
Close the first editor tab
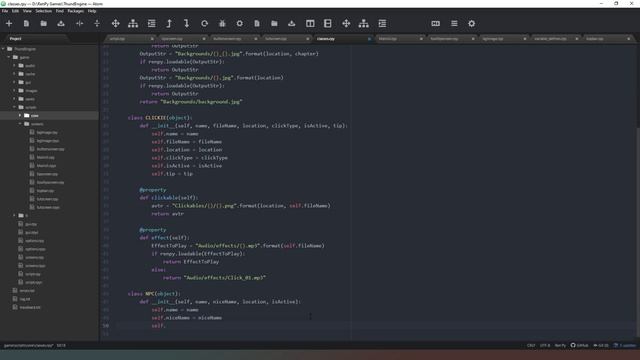[x=152, y=39]
